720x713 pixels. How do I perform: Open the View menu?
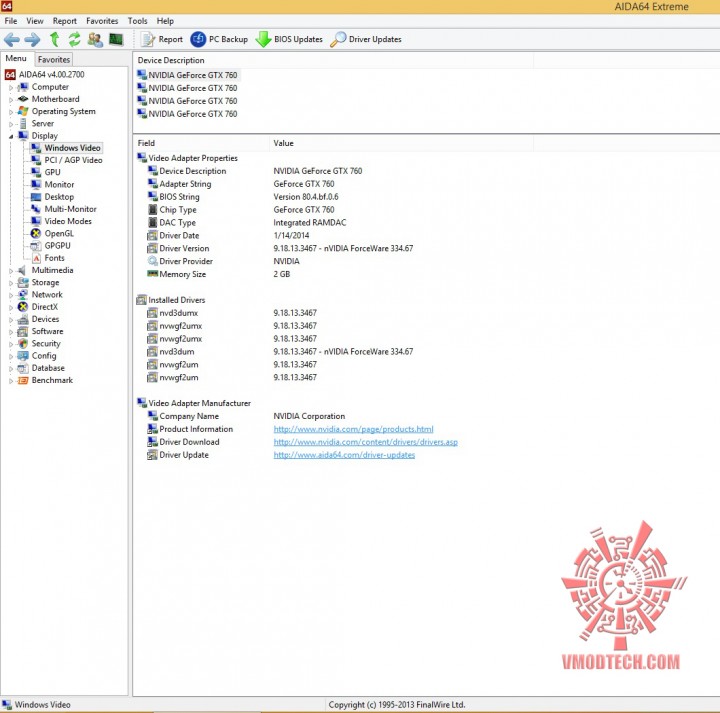point(35,21)
